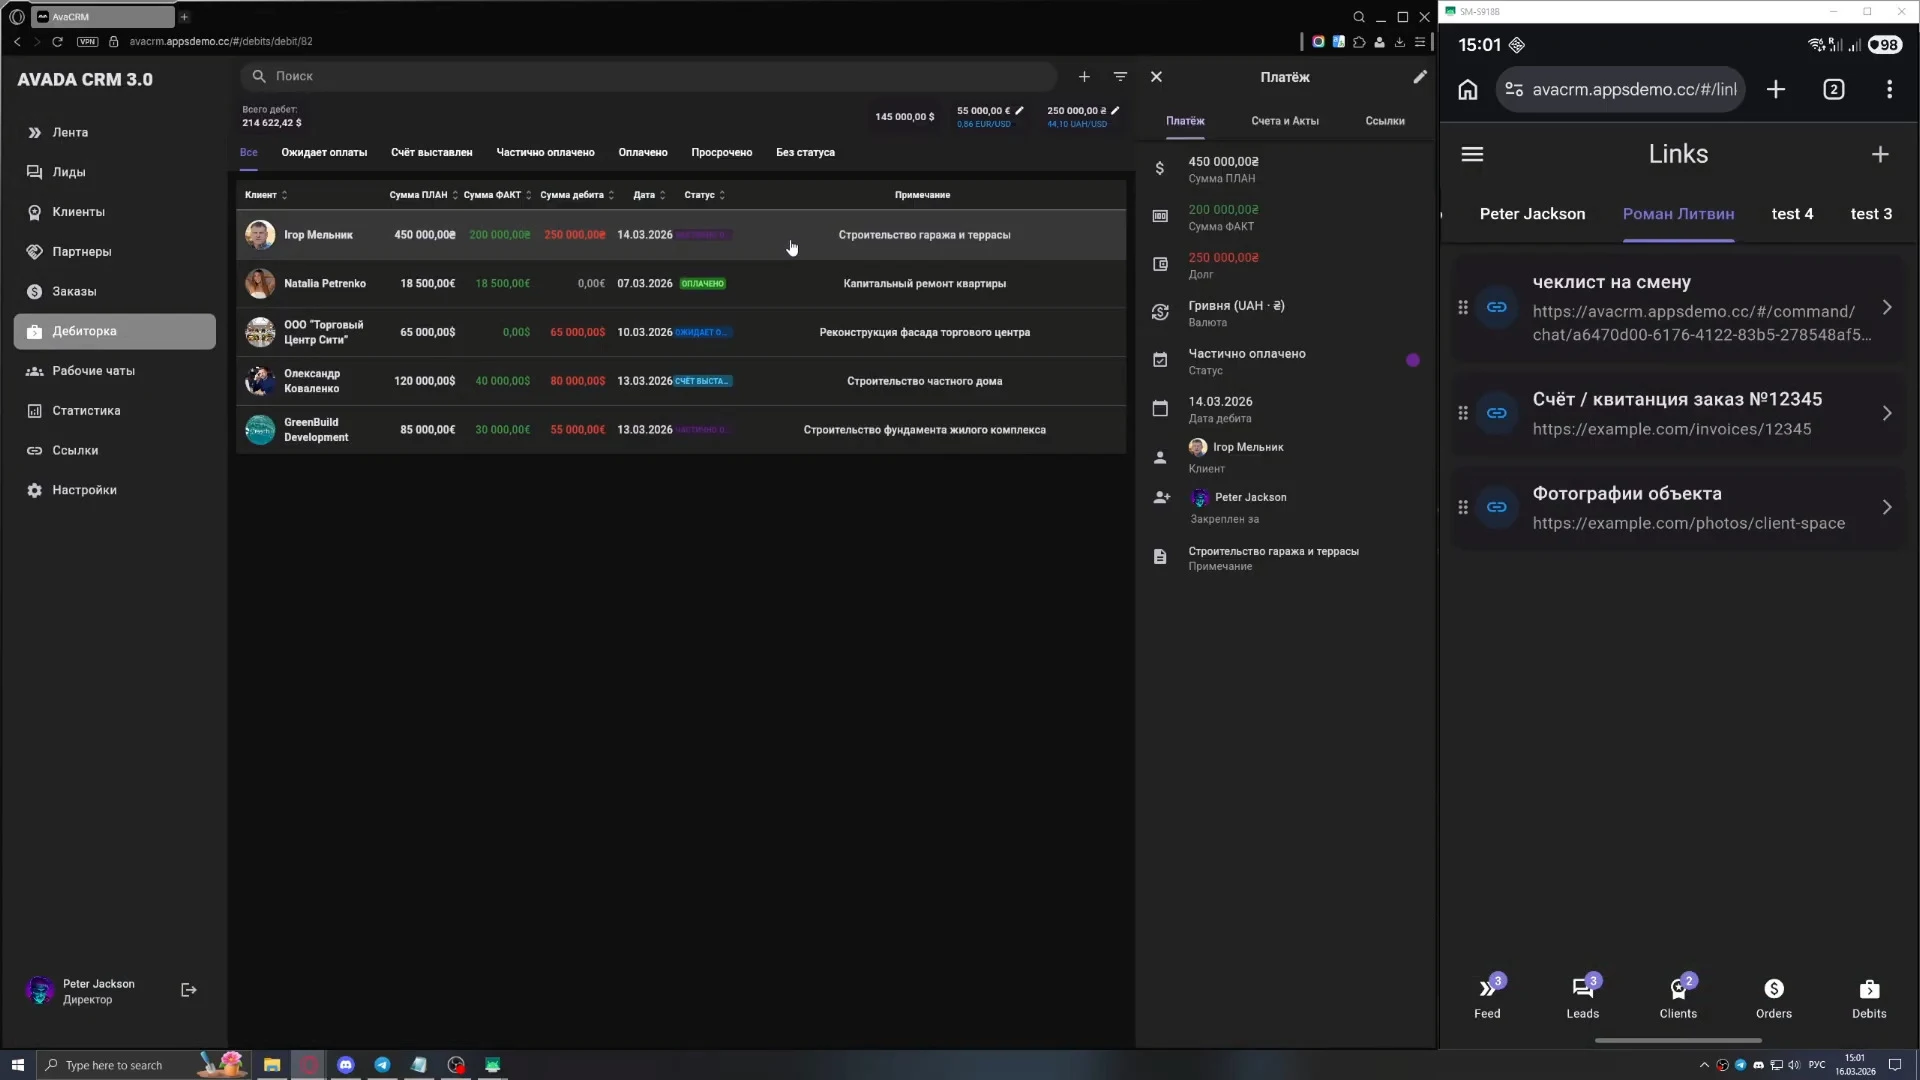Filter by Частично оплачено status tab
This screenshot has height=1080, width=1920.
click(545, 153)
